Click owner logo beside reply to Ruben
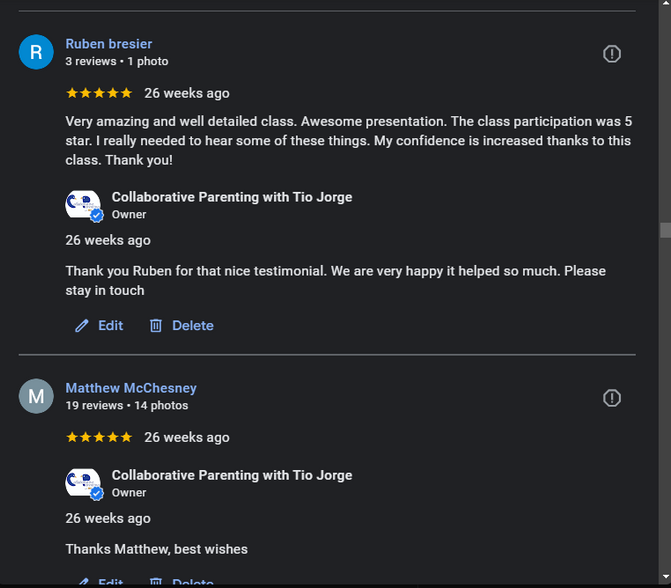Screen dimensions: 671x588 [83, 205]
